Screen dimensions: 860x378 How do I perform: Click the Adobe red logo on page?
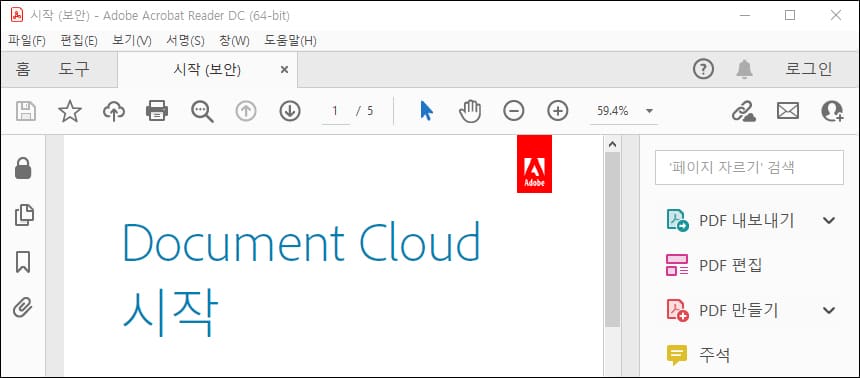pyautogui.click(x=534, y=164)
